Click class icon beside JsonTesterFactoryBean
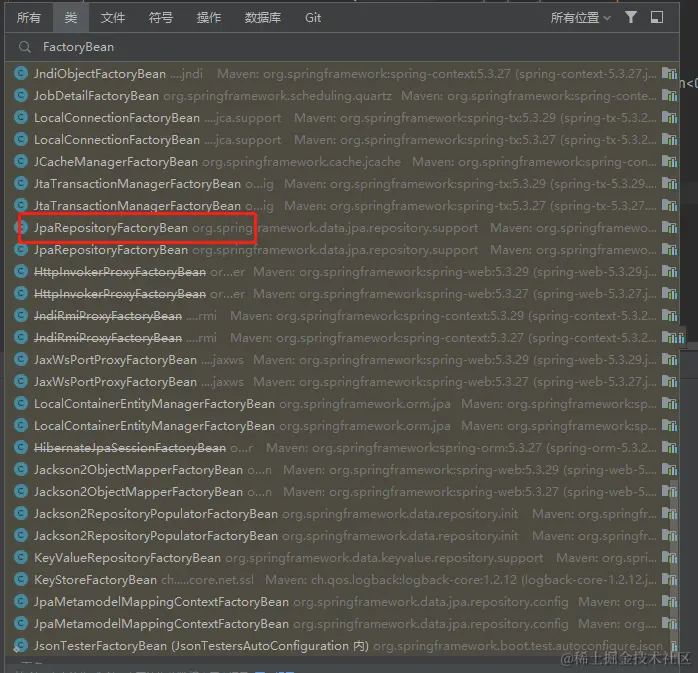 click(20, 645)
